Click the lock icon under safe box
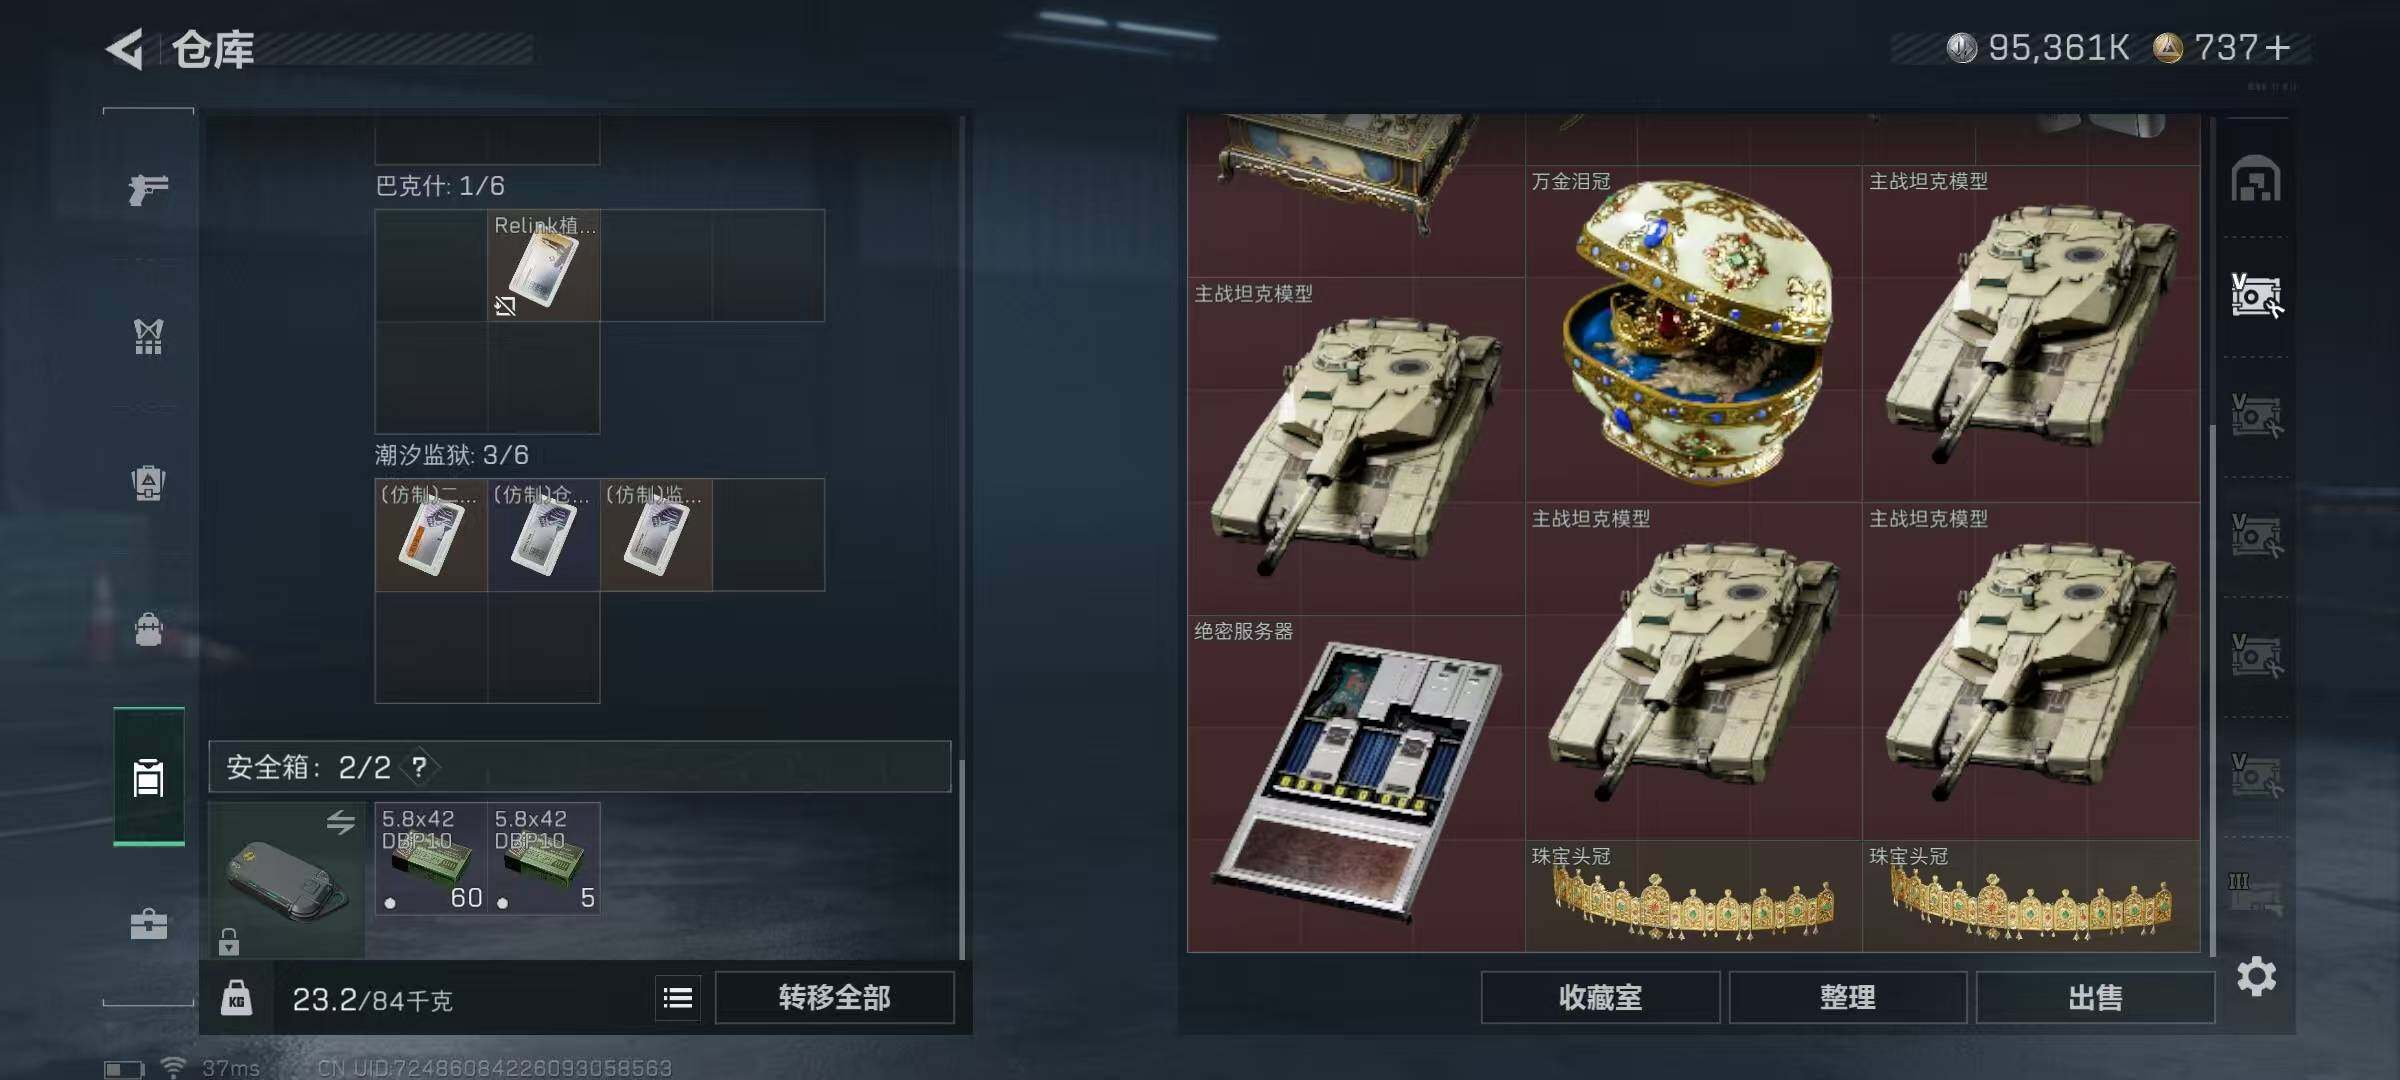Viewport: 2400px width, 1080px height. point(229,941)
